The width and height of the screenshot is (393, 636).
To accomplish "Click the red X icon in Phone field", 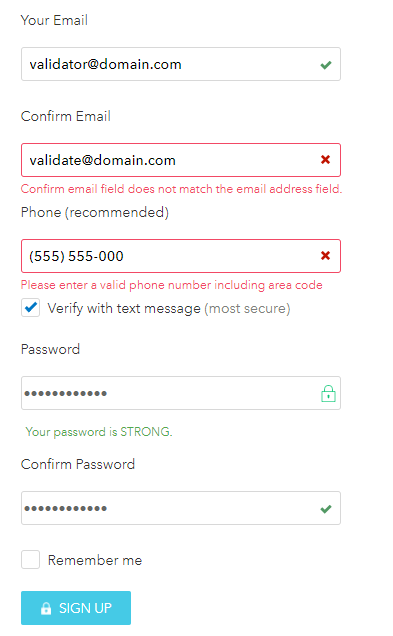I will click(325, 256).
